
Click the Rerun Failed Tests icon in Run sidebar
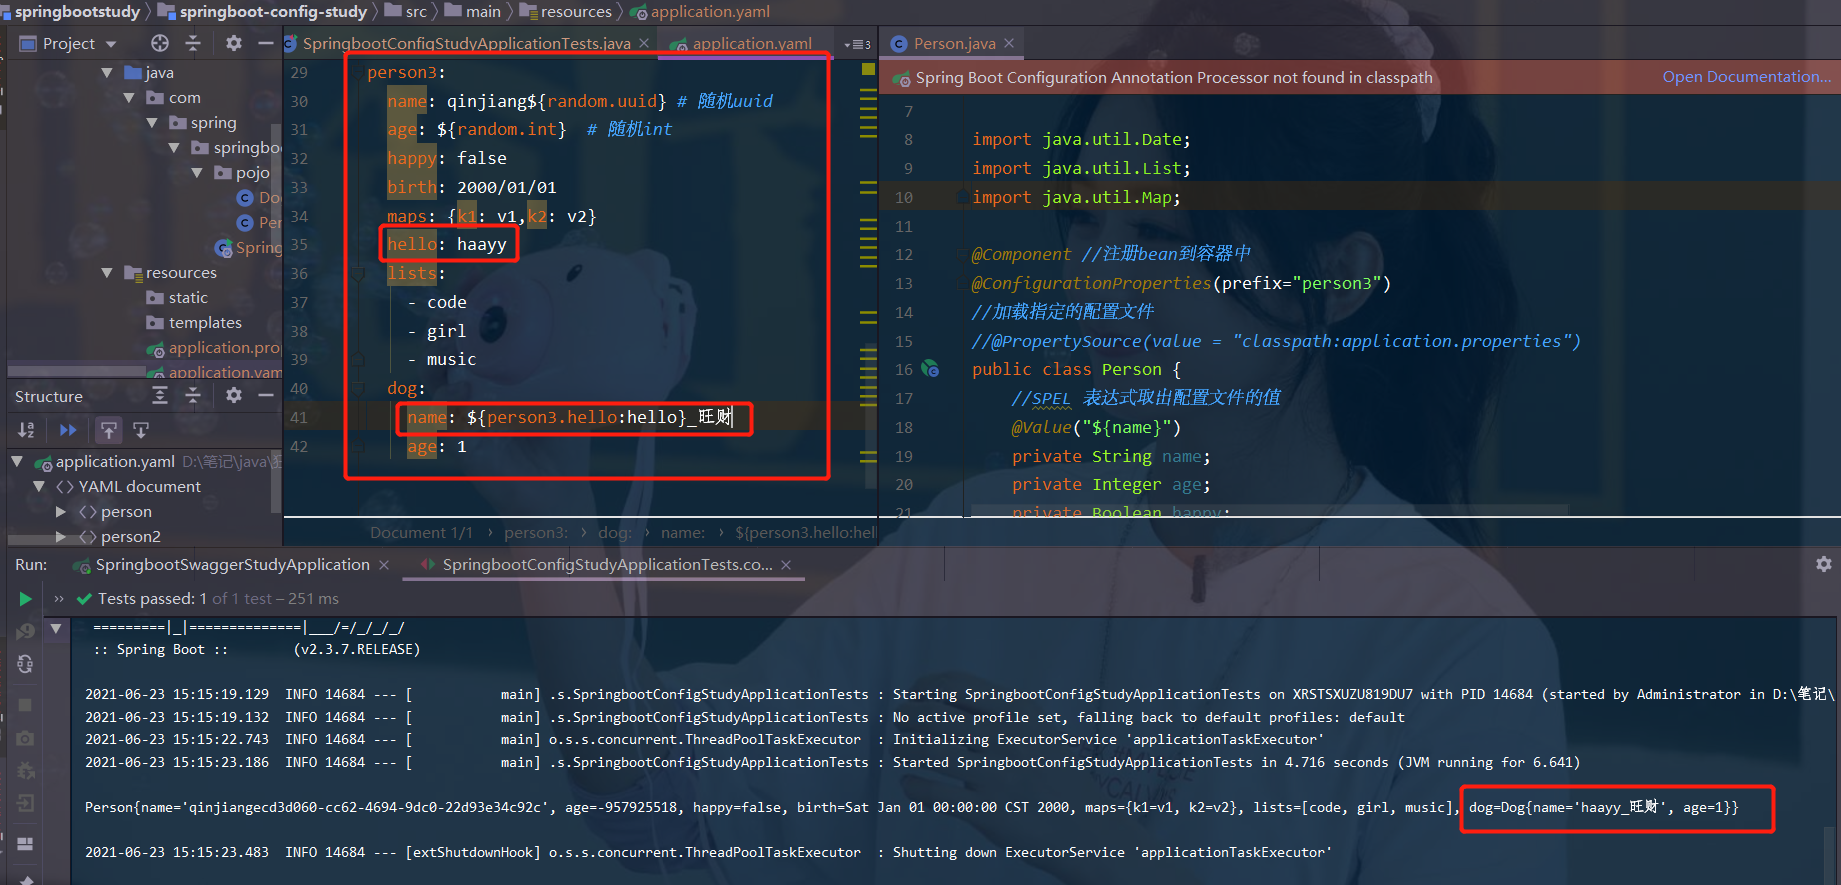(x=25, y=631)
